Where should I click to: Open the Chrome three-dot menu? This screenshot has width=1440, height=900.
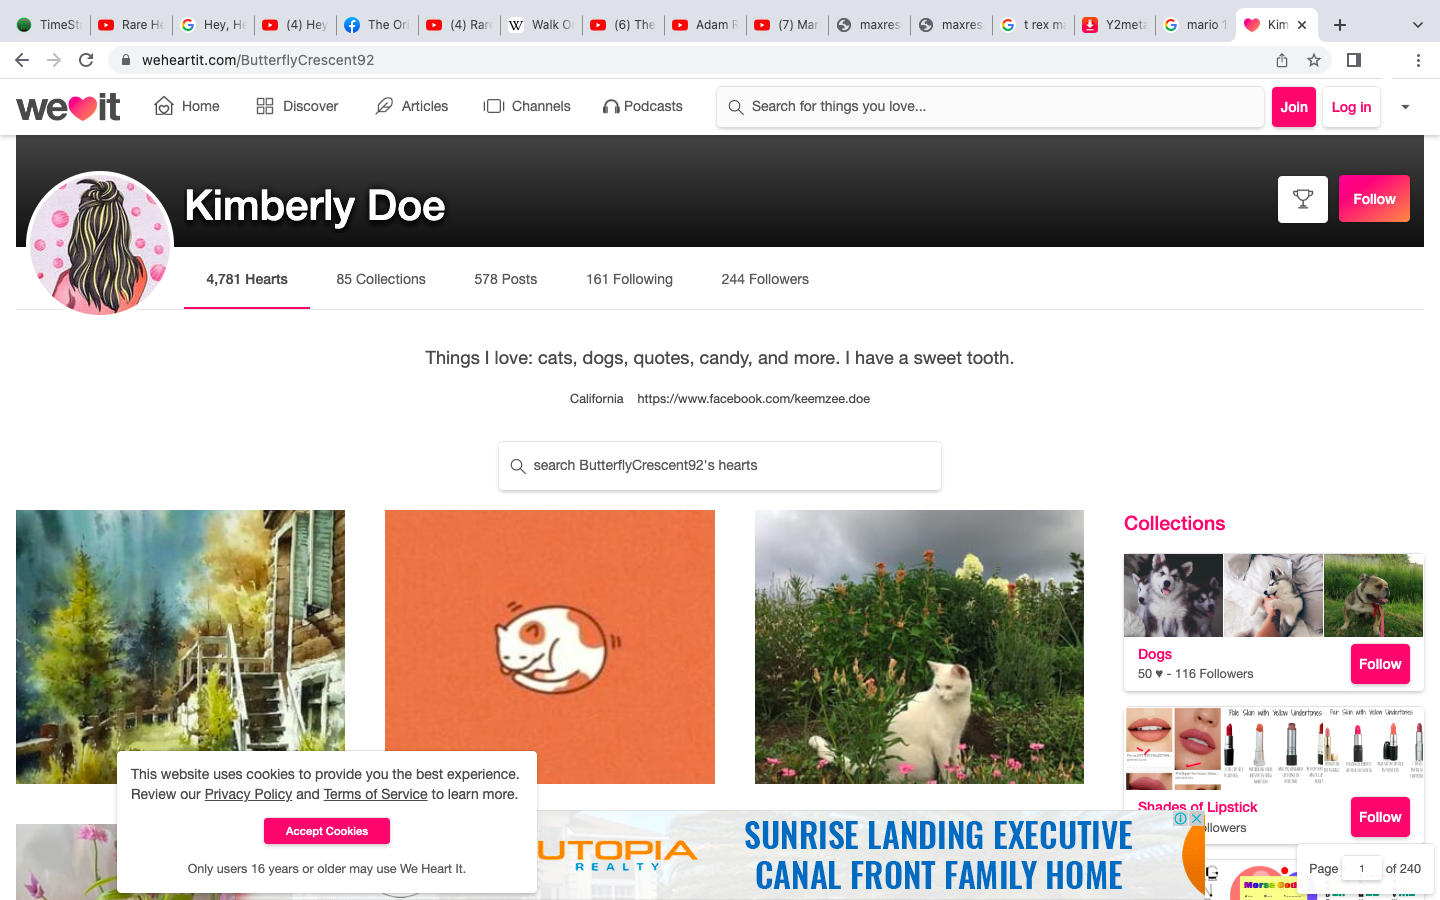pyautogui.click(x=1418, y=60)
